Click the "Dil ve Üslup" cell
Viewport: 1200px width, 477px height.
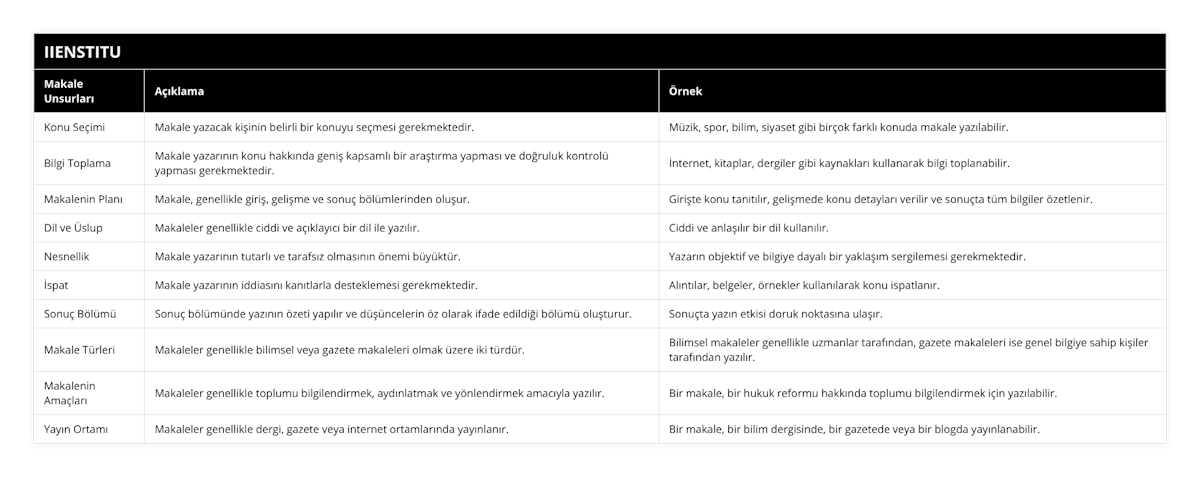point(73,228)
